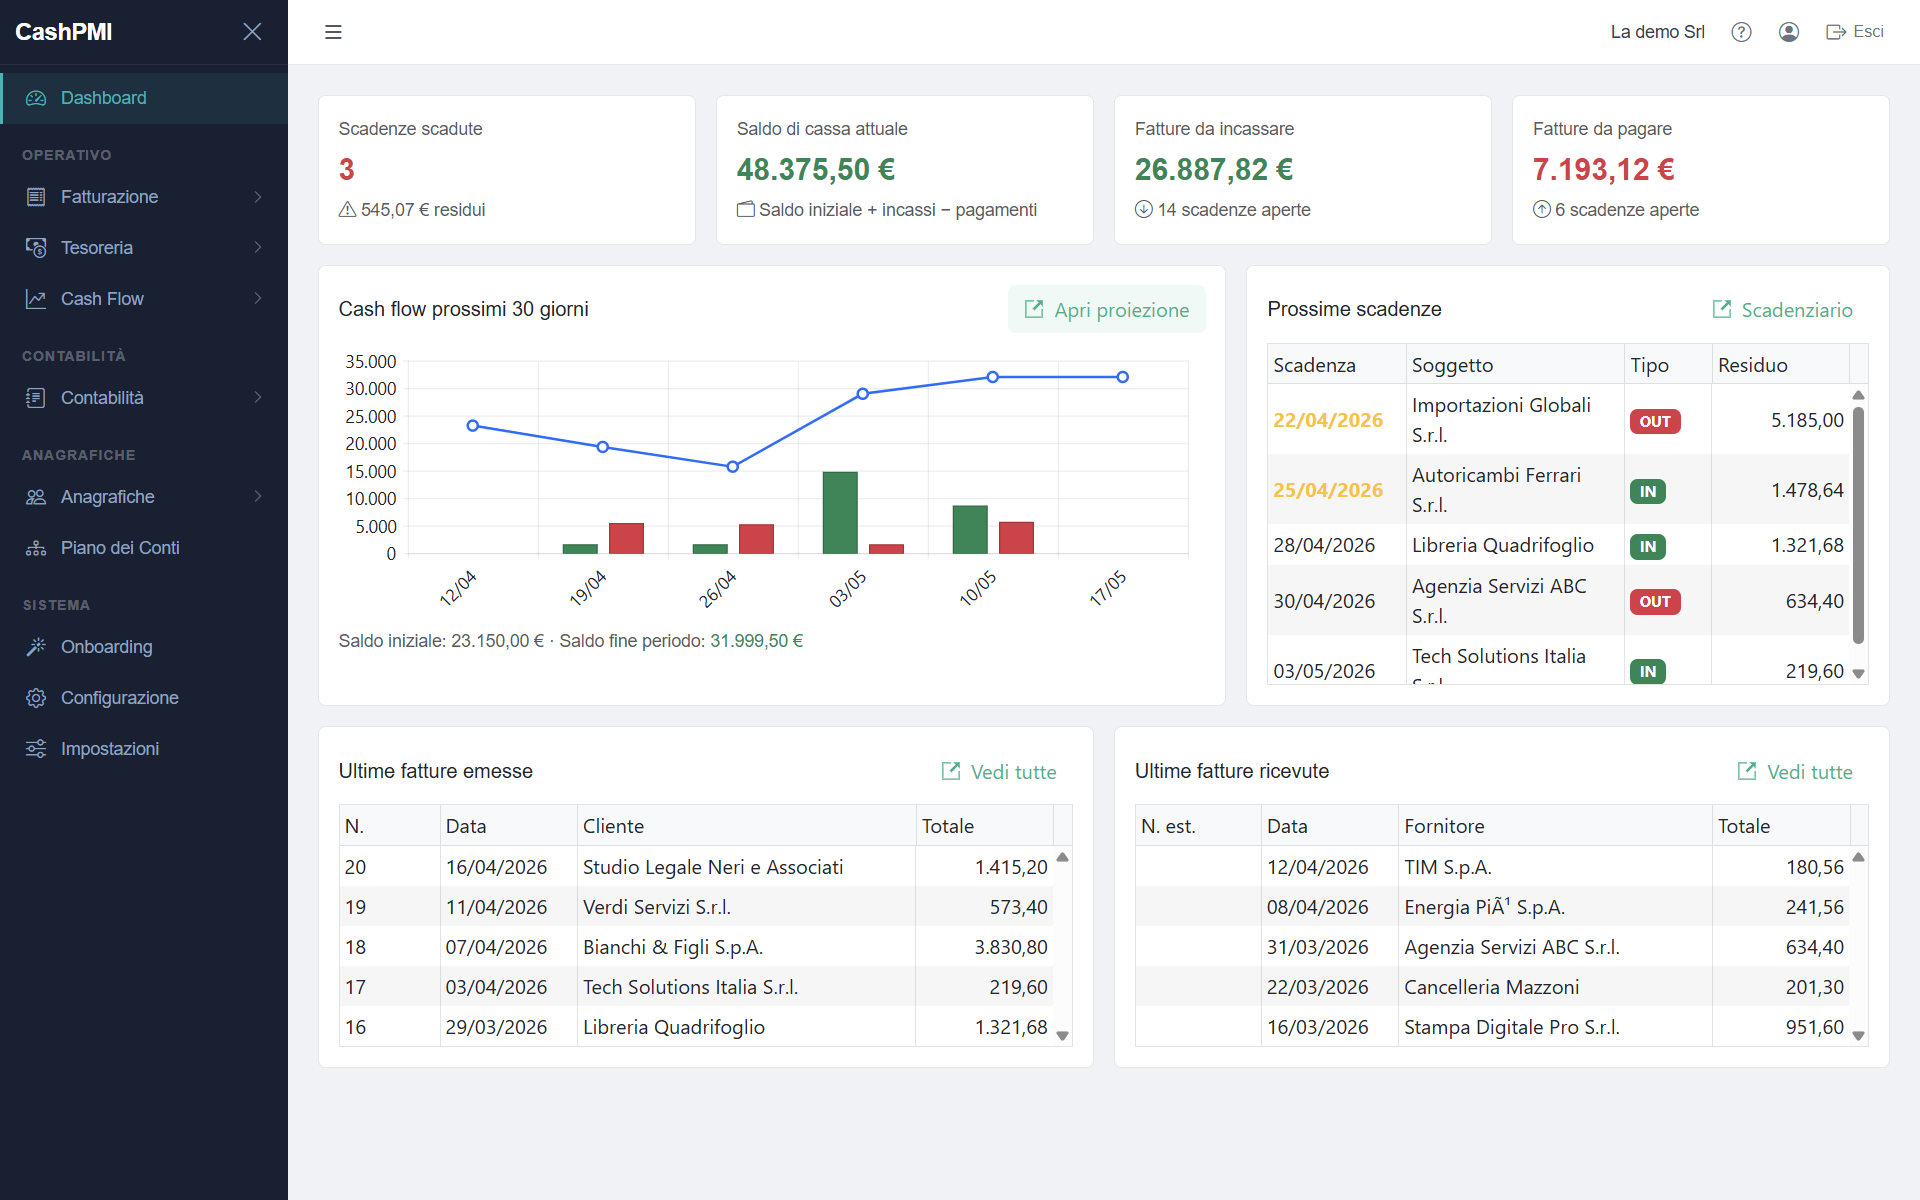Click the CashPMI logo text
Image resolution: width=1920 pixels, height=1200 pixels.
tap(64, 32)
